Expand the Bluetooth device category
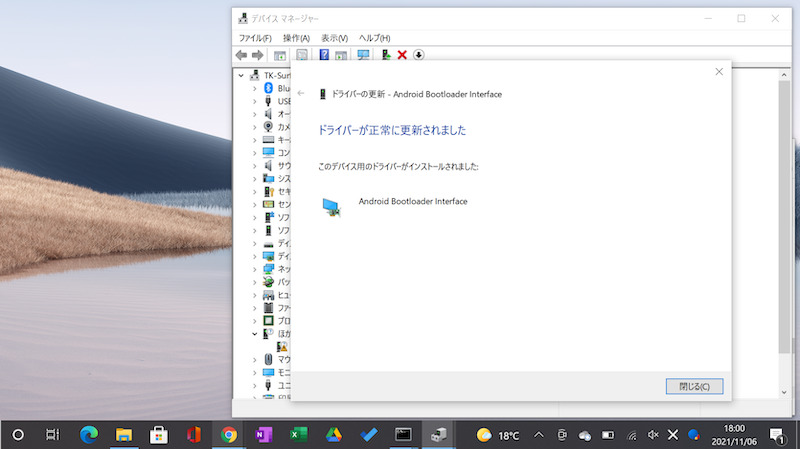This screenshot has width=800, height=449. 255,88
